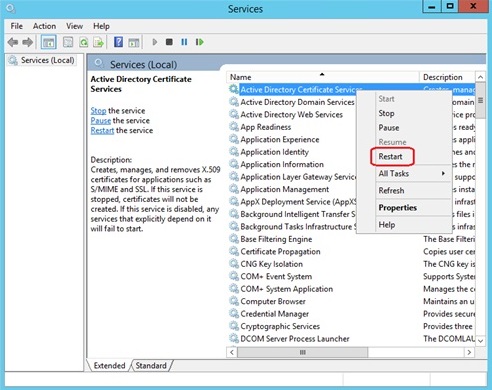Click the Stop Service square icon

(x=169, y=42)
